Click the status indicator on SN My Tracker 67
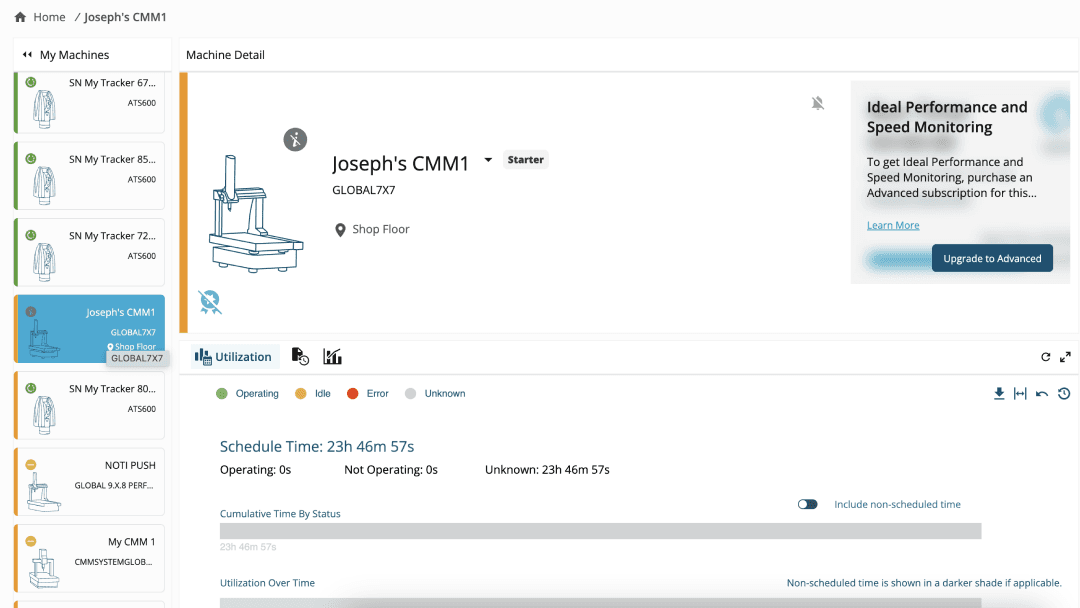 pyautogui.click(x=31, y=83)
